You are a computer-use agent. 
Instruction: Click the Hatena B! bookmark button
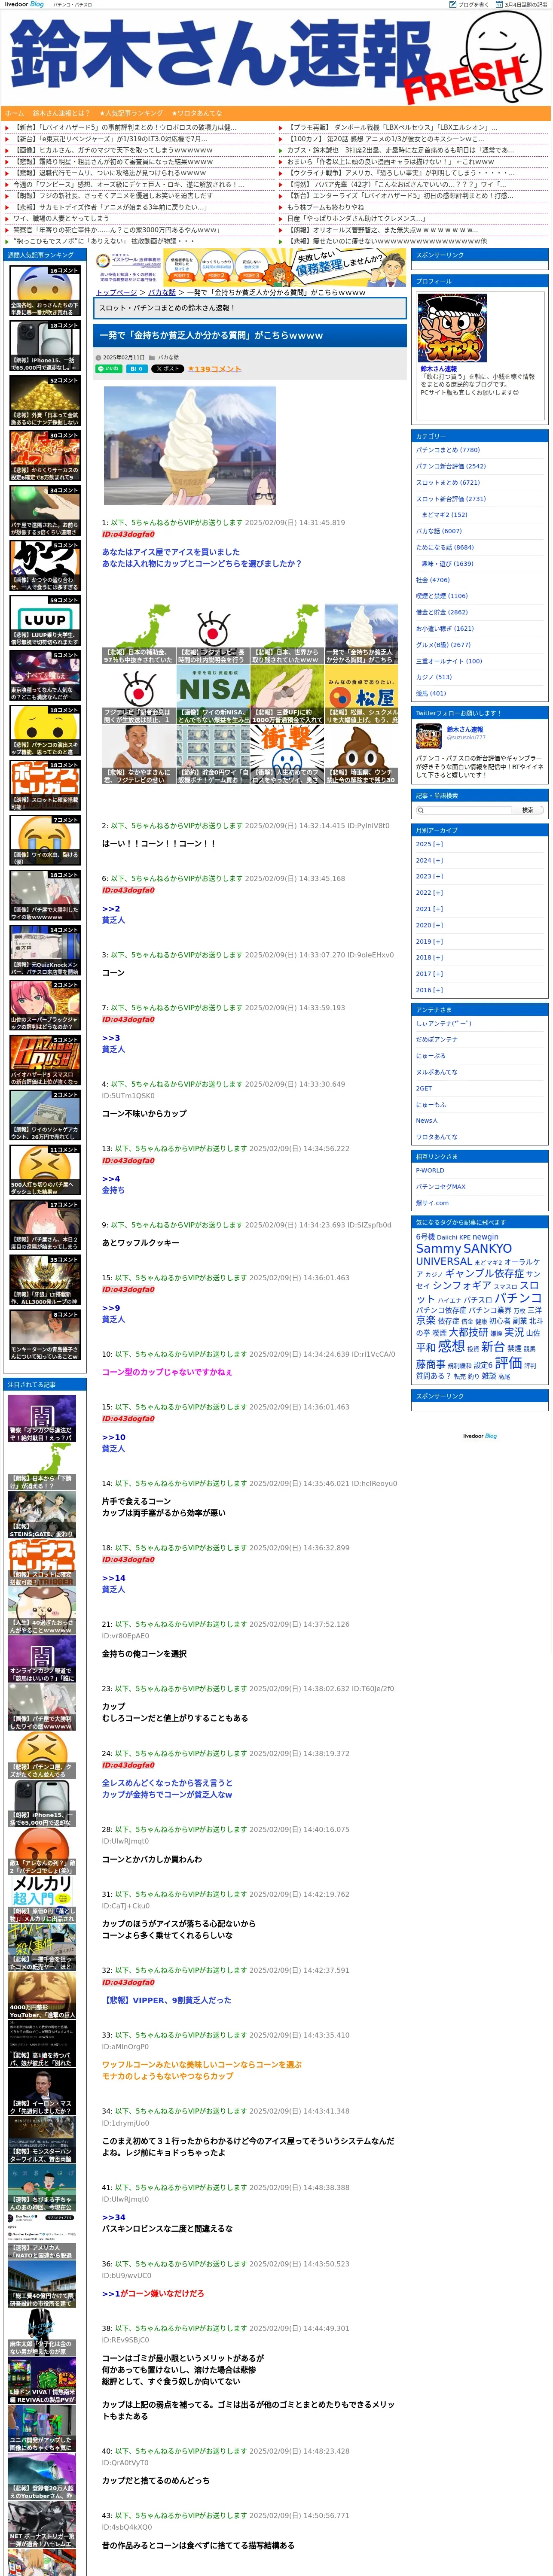click(x=136, y=369)
